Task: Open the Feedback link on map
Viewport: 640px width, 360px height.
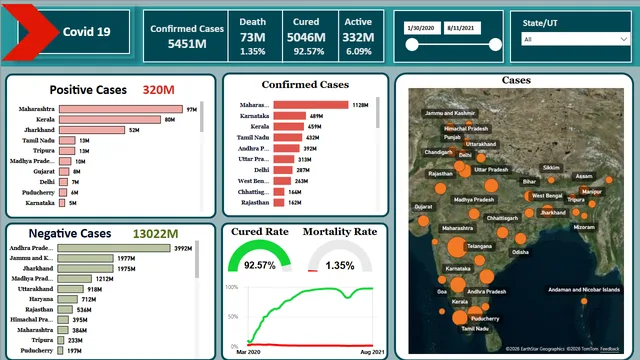Action: 609,349
